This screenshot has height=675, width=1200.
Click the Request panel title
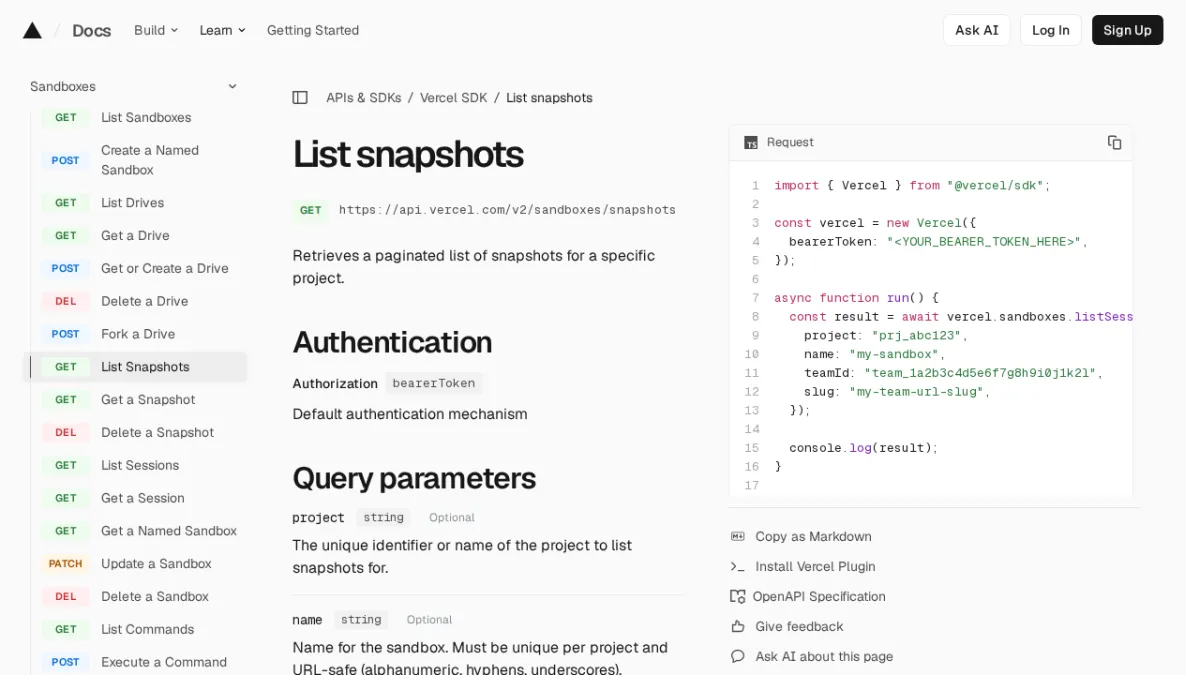click(x=790, y=142)
